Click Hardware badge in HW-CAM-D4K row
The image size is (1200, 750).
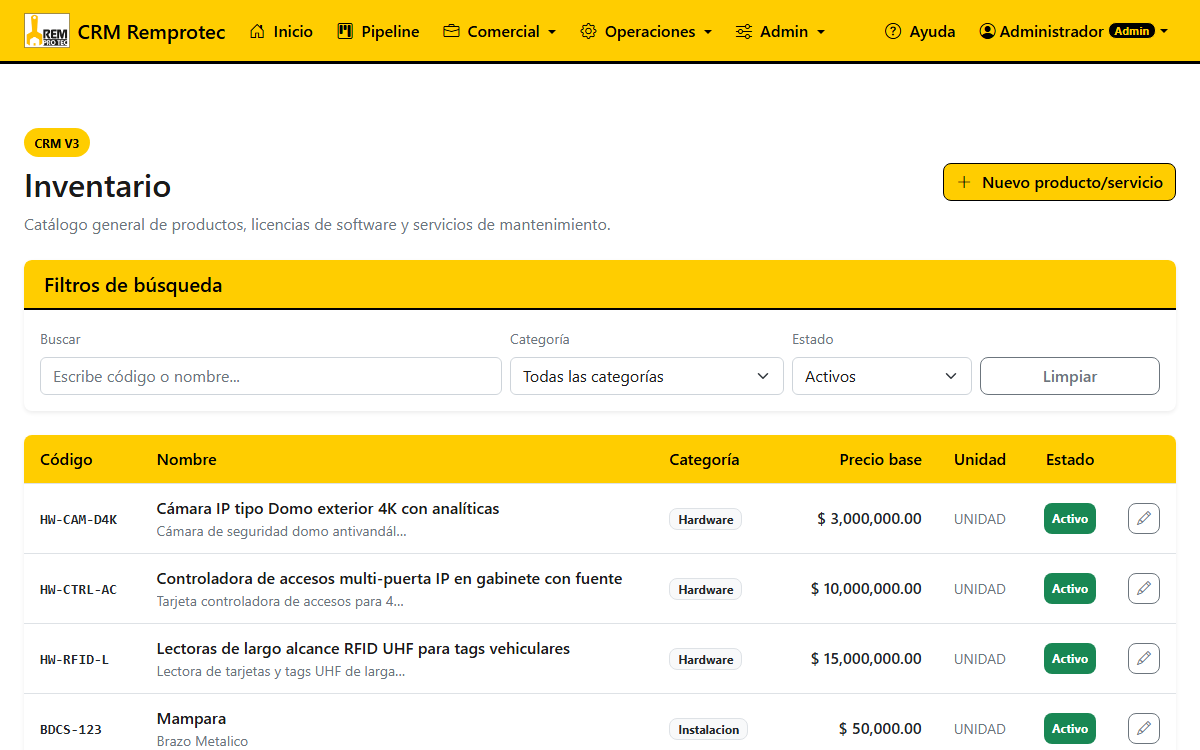pyautogui.click(x=705, y=519)
